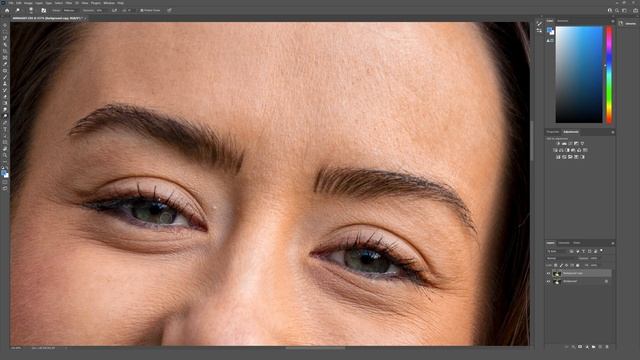Pick a shade in the blue color field
This screenshot has height=360, width=640.
[x=579, y=75]
